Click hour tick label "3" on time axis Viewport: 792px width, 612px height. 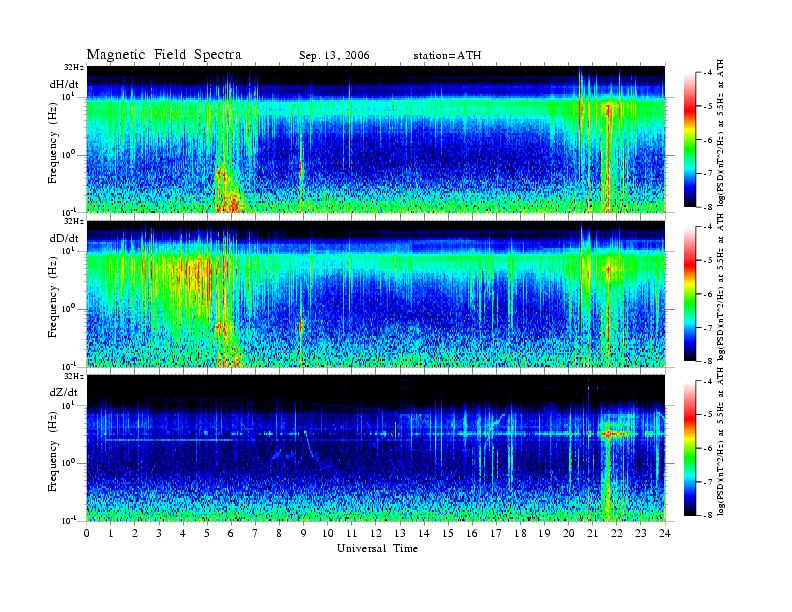tap(159, 533)
